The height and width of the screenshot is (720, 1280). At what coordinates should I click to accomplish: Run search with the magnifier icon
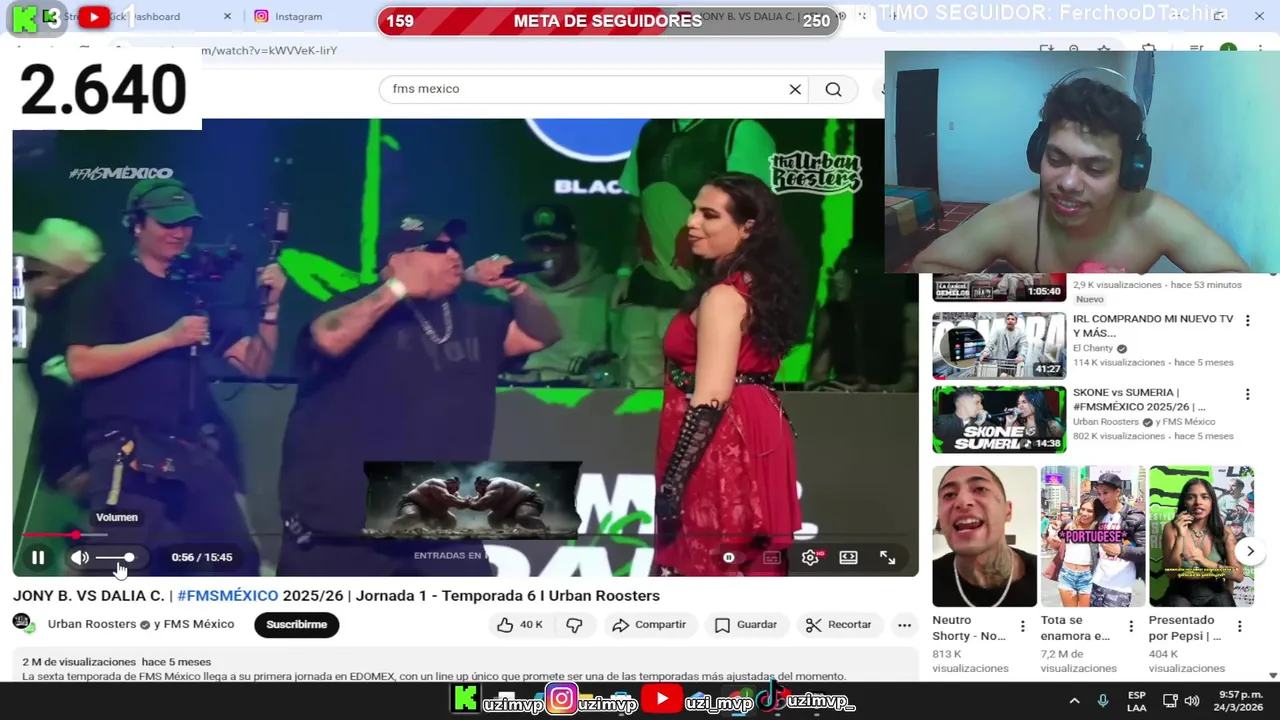point(833,89)
